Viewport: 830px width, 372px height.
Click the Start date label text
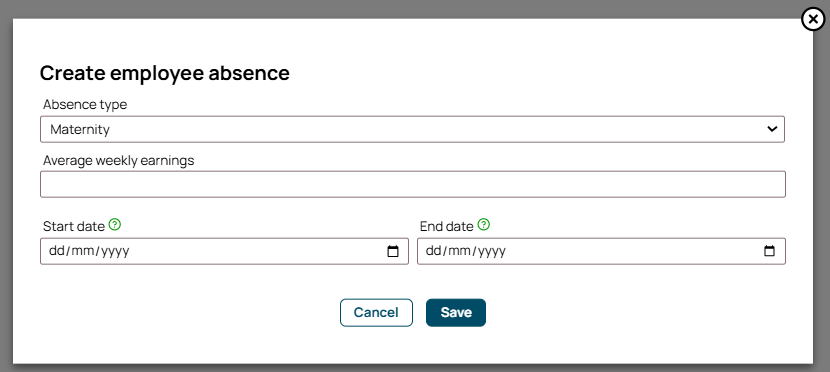(x=74, y=226)
